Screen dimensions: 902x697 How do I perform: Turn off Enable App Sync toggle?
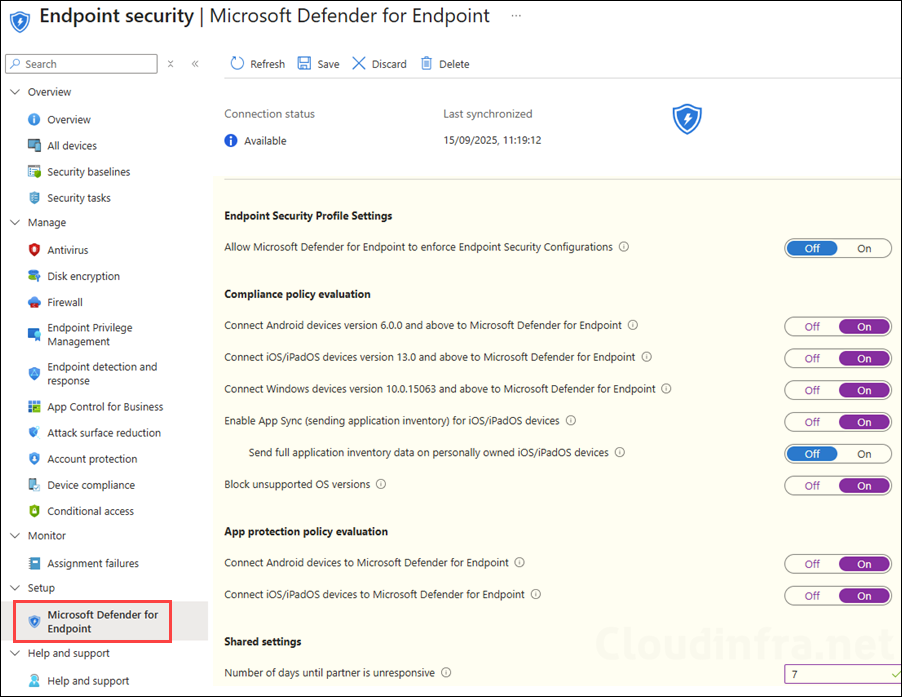[812, 422]
